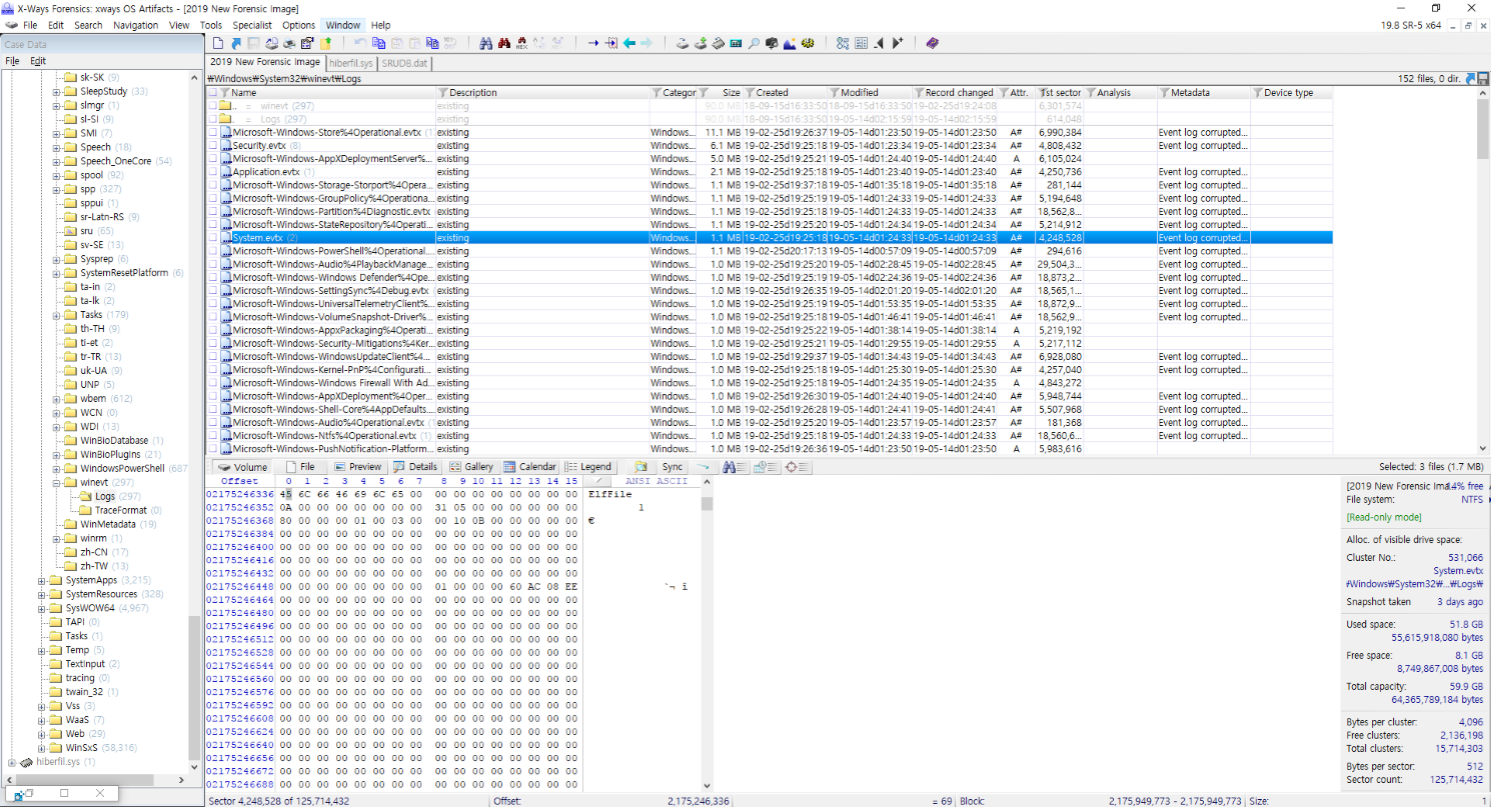Image resolution: width=1491 pixels, height=807 pixels.
Task: Click the folder search icon beside Sync
Action: click(x=641, y=467)
